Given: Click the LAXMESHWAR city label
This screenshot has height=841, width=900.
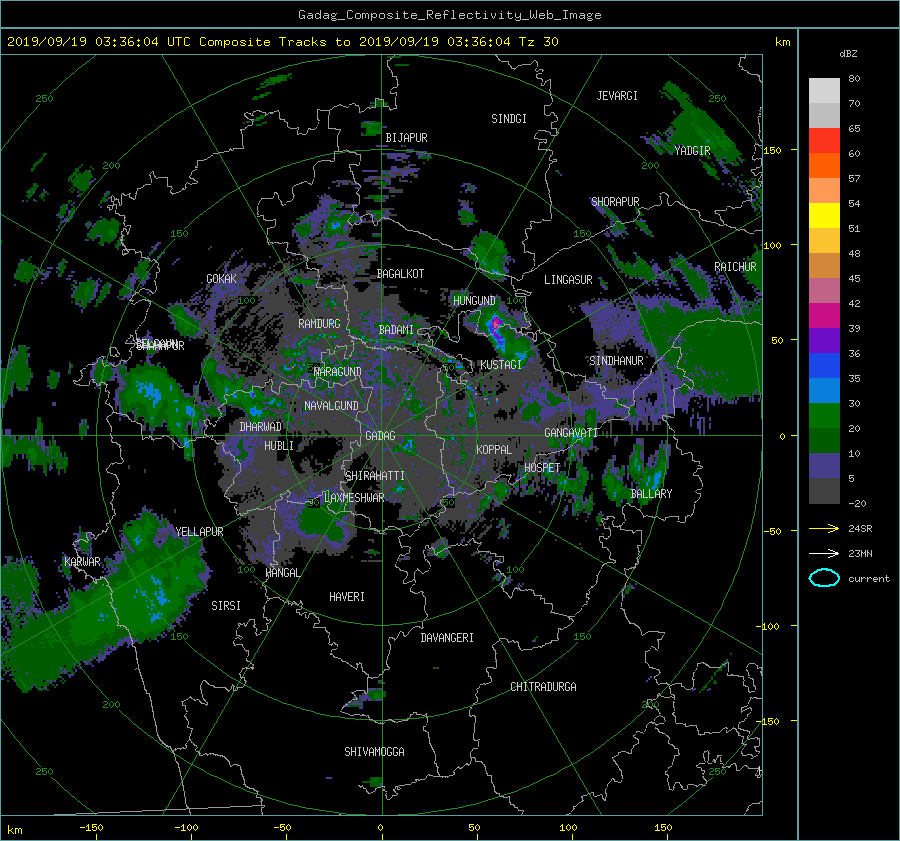Looking at the screenshot, I should click(x=354, y=498).
